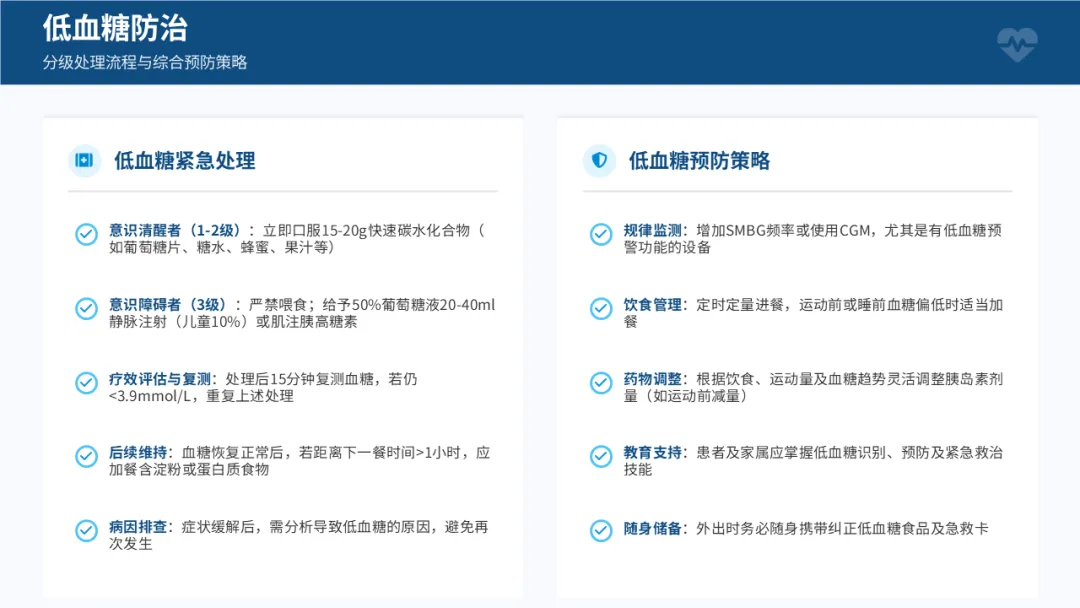Click text 增加SMBG频率或使用CGM
This screenshot has width=1080, height=608.
point(783,231)
